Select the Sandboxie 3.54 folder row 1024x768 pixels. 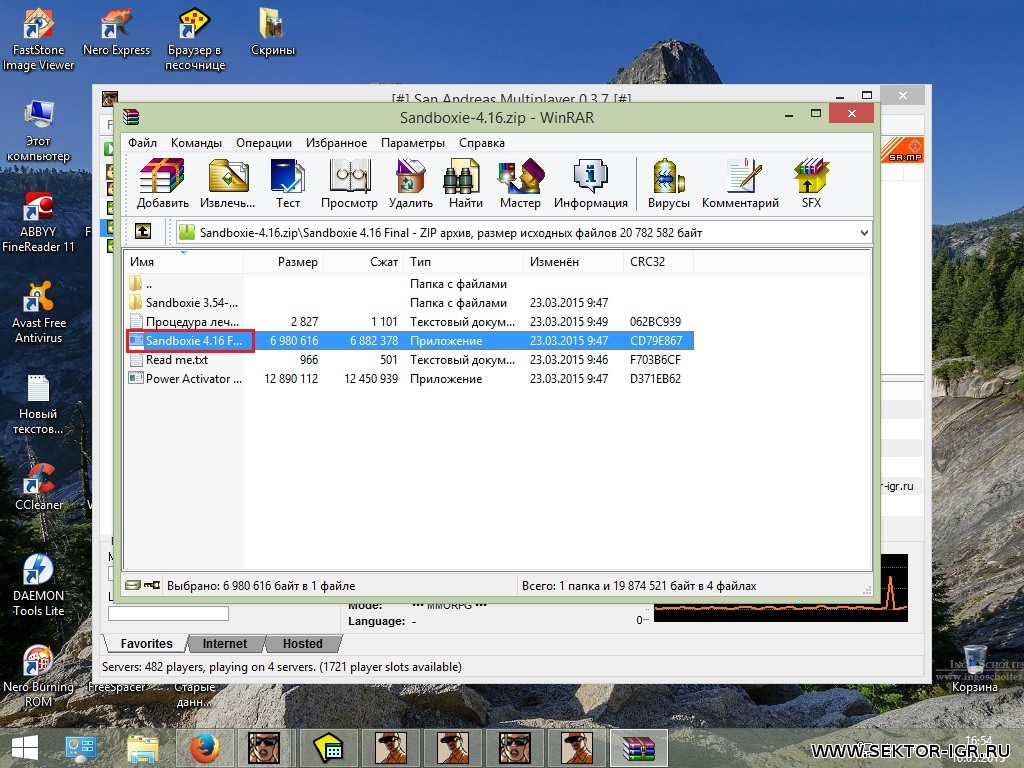pyautogui.click(x=409, y=302)
